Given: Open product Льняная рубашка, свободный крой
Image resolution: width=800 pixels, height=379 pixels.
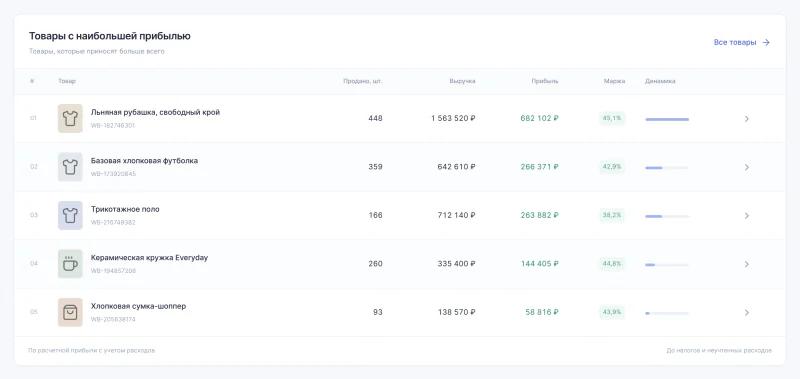Looking at the screenshot, I should [x=155, y=112].
